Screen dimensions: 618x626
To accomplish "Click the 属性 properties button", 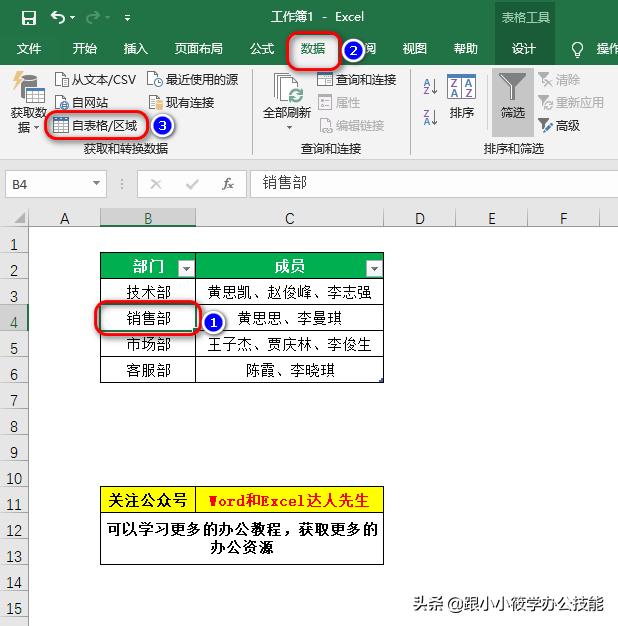I will [339, 103].
